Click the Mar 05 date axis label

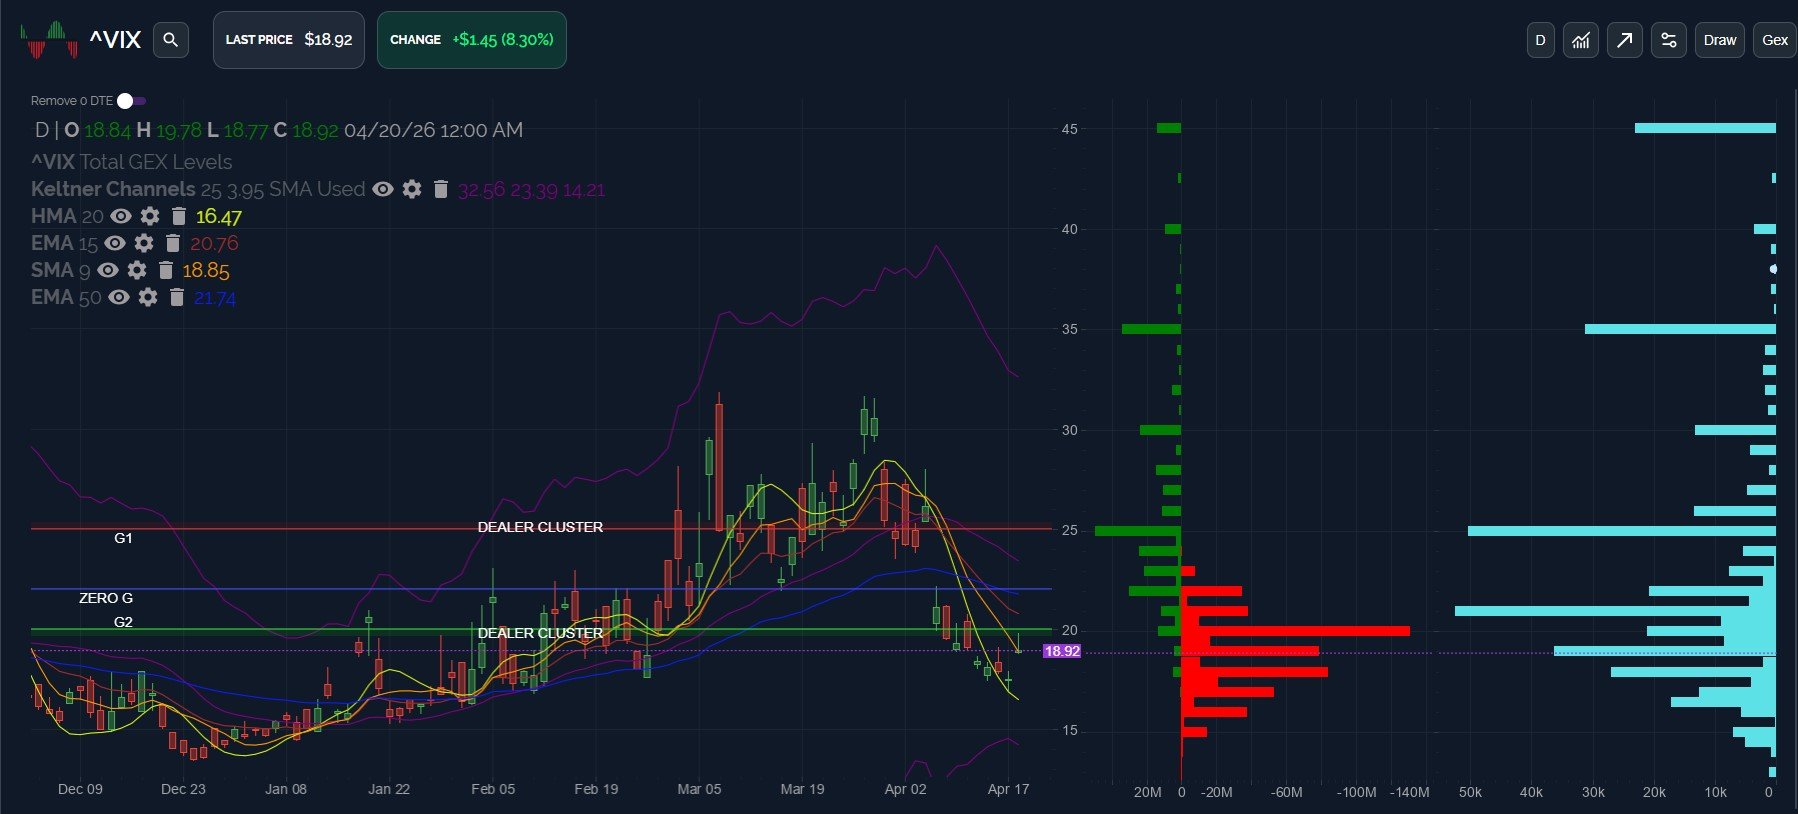click(699, 789)
